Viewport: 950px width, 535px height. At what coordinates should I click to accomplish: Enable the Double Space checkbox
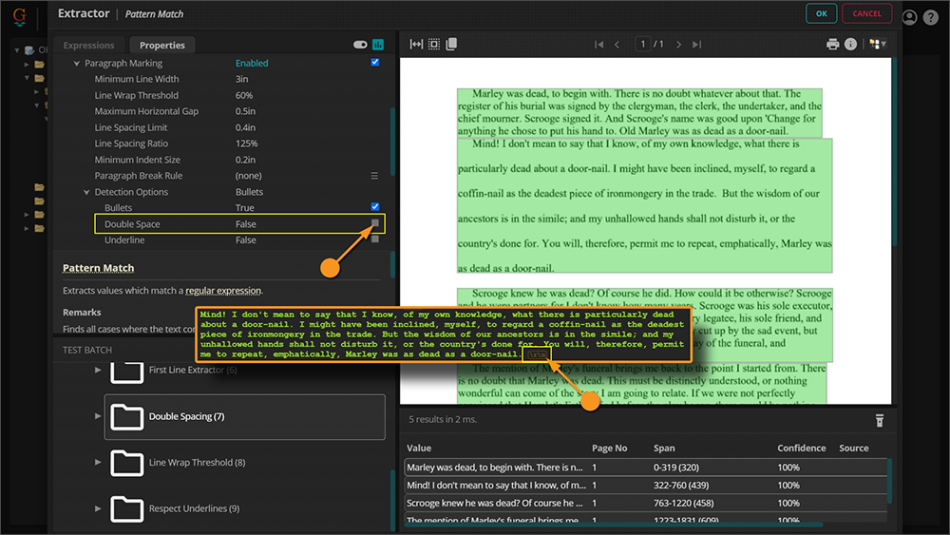[x=375, y=224]
